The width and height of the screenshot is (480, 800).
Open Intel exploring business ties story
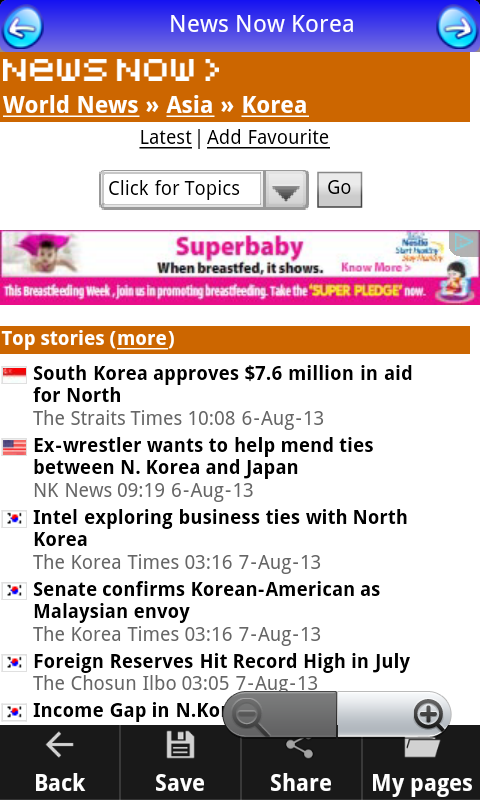(220, 528)
